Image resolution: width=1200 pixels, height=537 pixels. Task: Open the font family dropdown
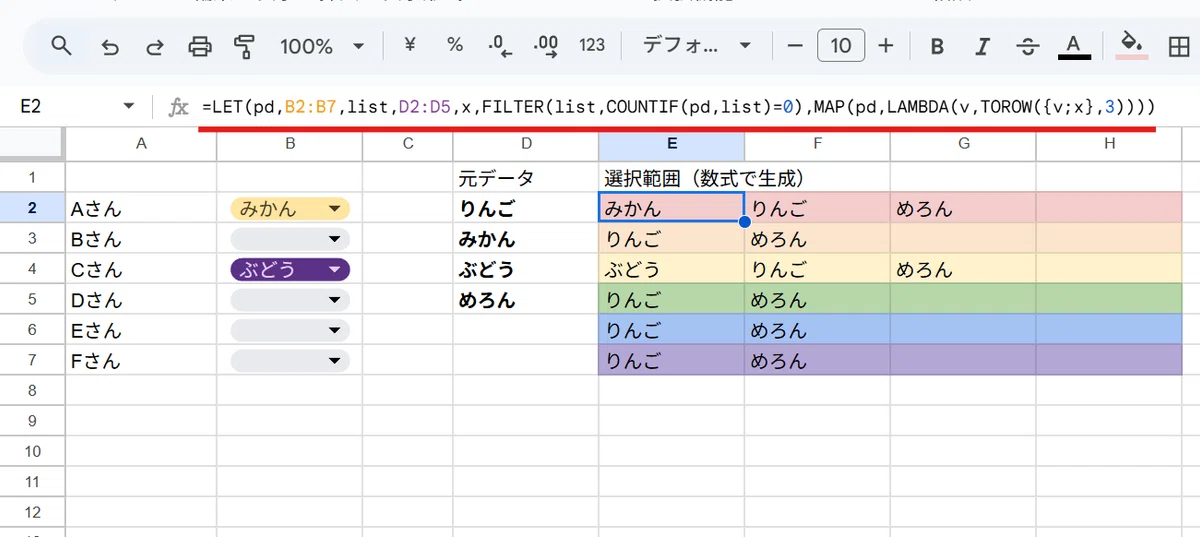[x=696, y=45]
